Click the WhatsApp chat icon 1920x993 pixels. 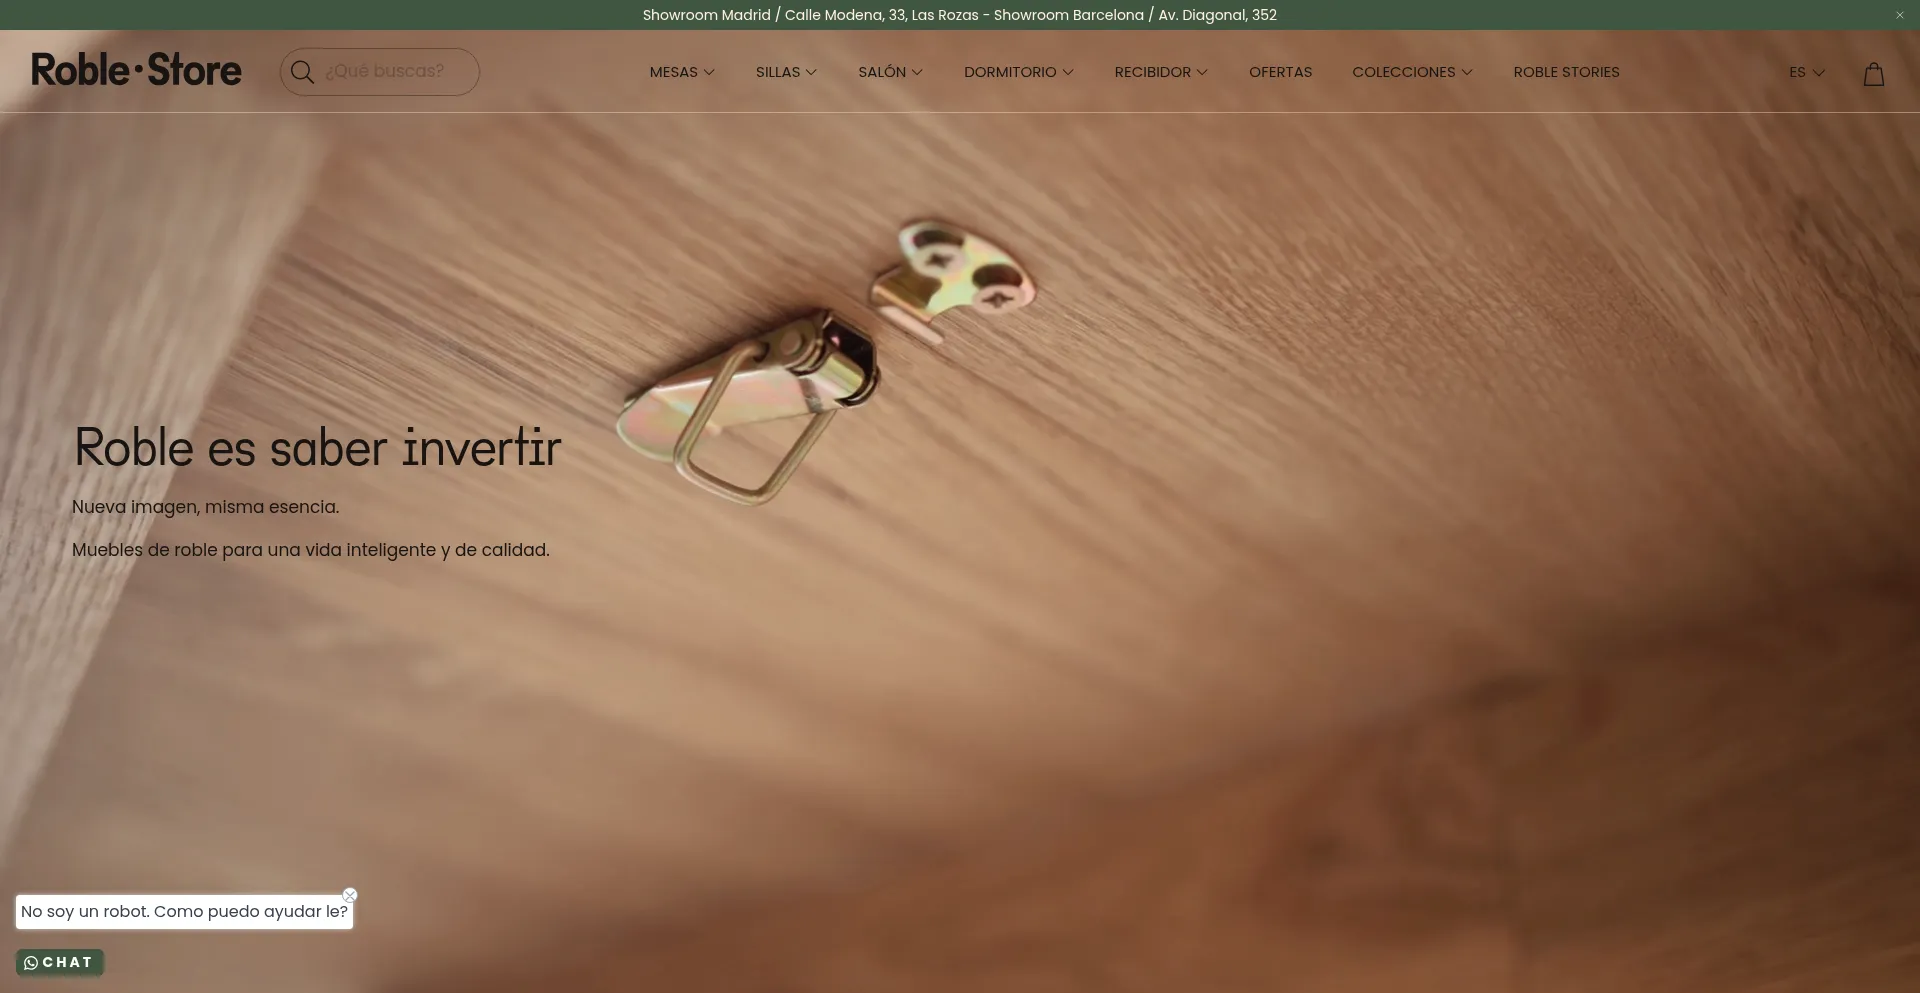pos(31,963)
